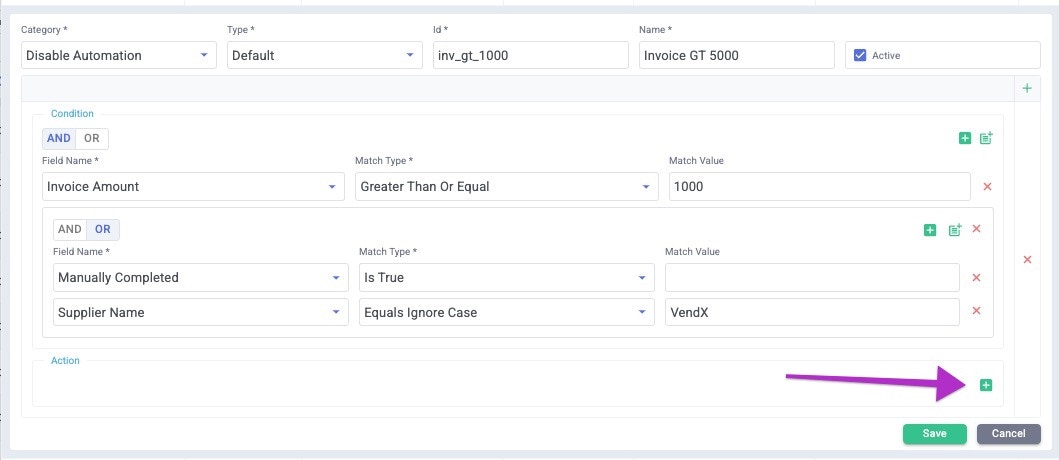Delete the nested OR group

pos(976,229)
